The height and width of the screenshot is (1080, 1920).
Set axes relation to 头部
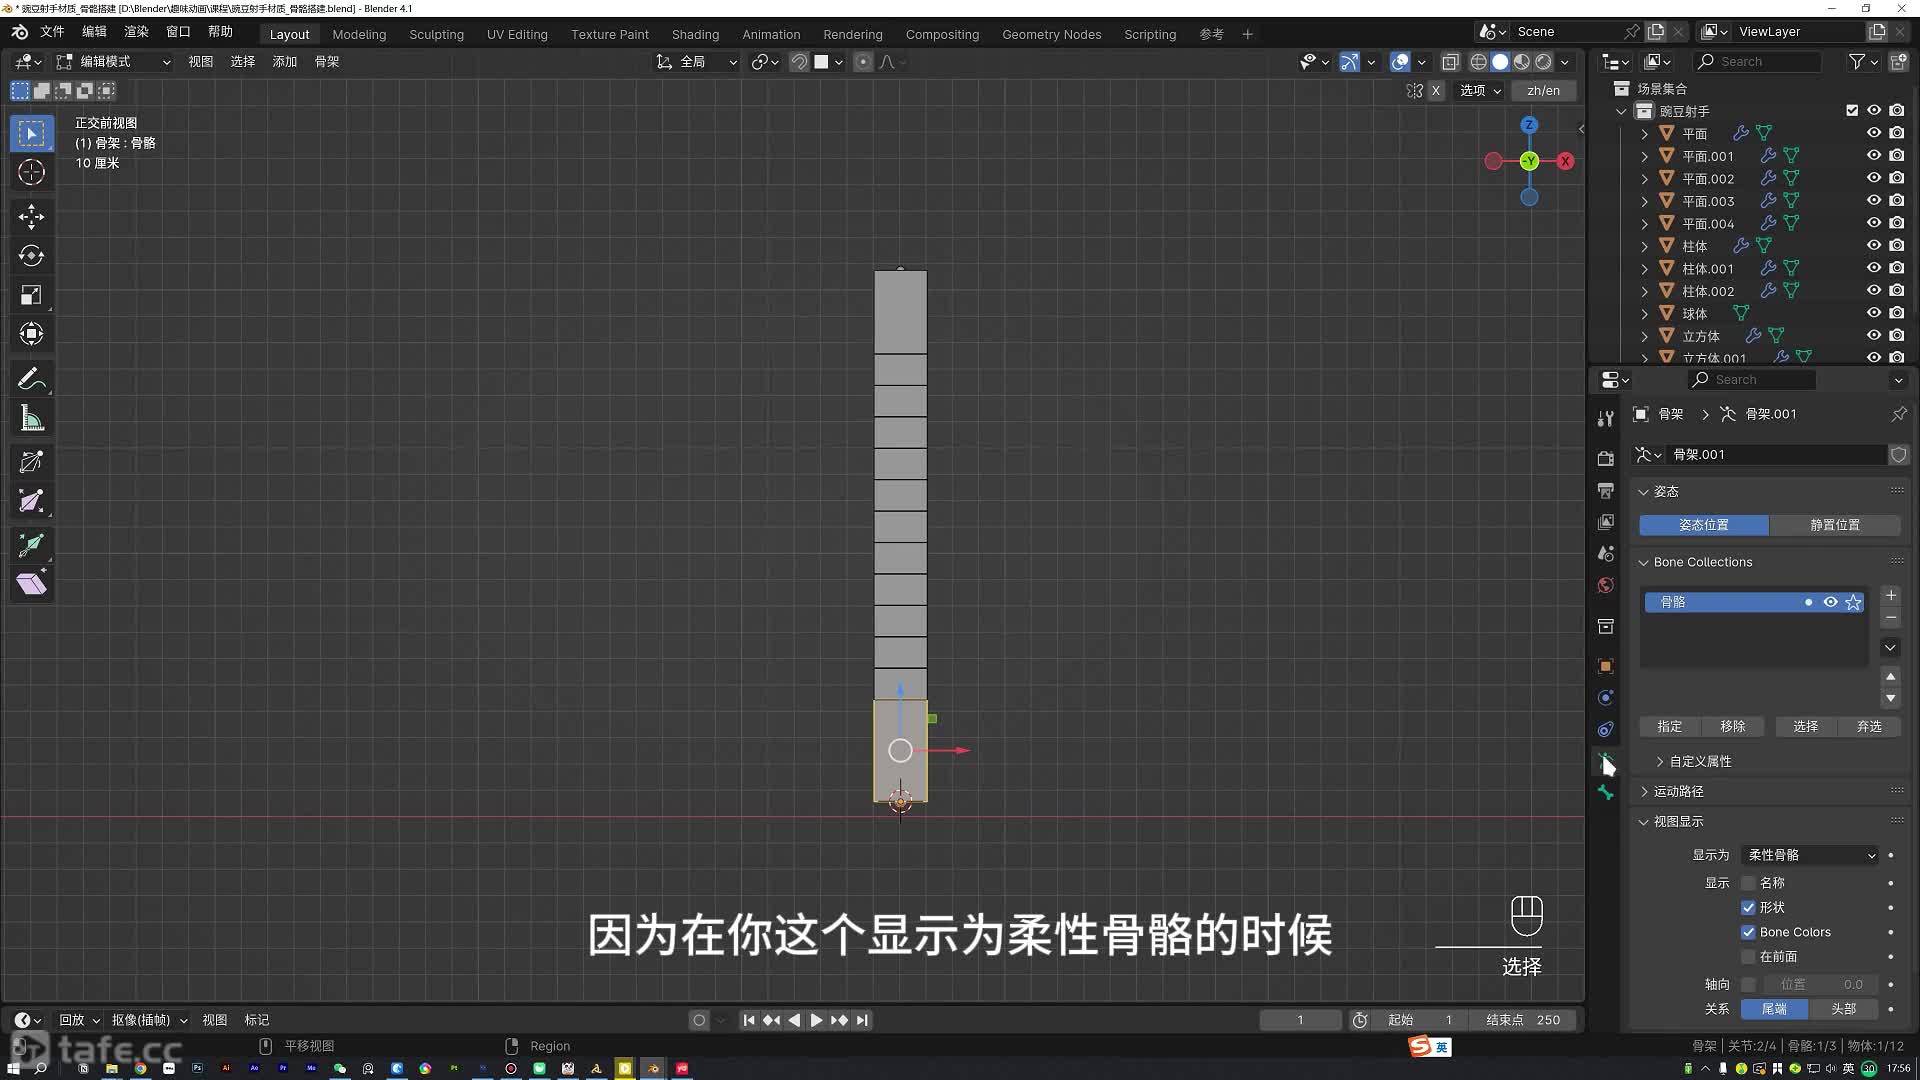click(x=1843, y=1010)
